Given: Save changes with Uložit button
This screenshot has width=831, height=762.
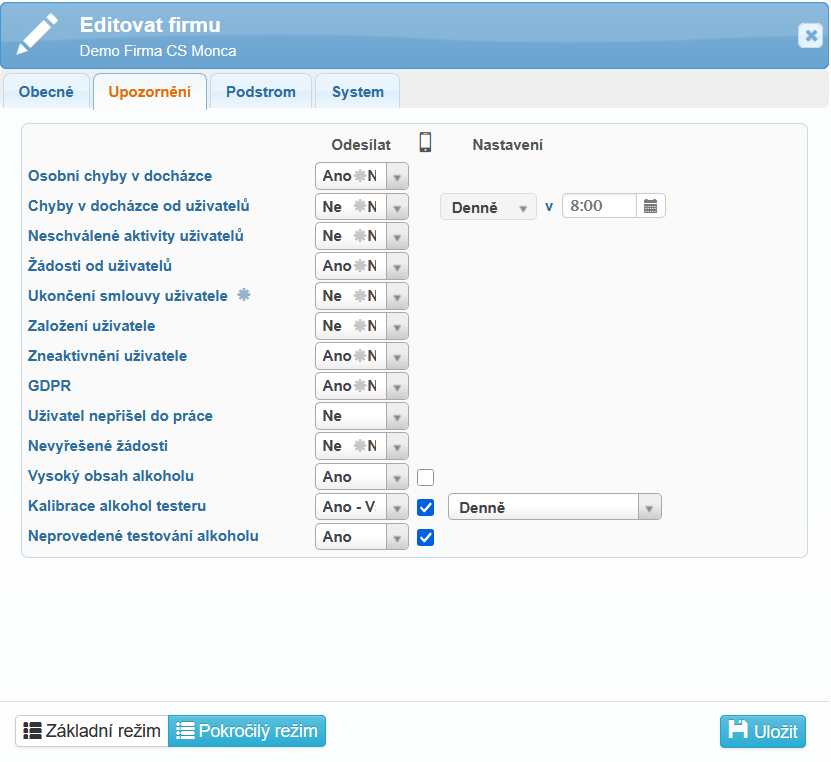Looking at the screenshot, I should 762,731.
